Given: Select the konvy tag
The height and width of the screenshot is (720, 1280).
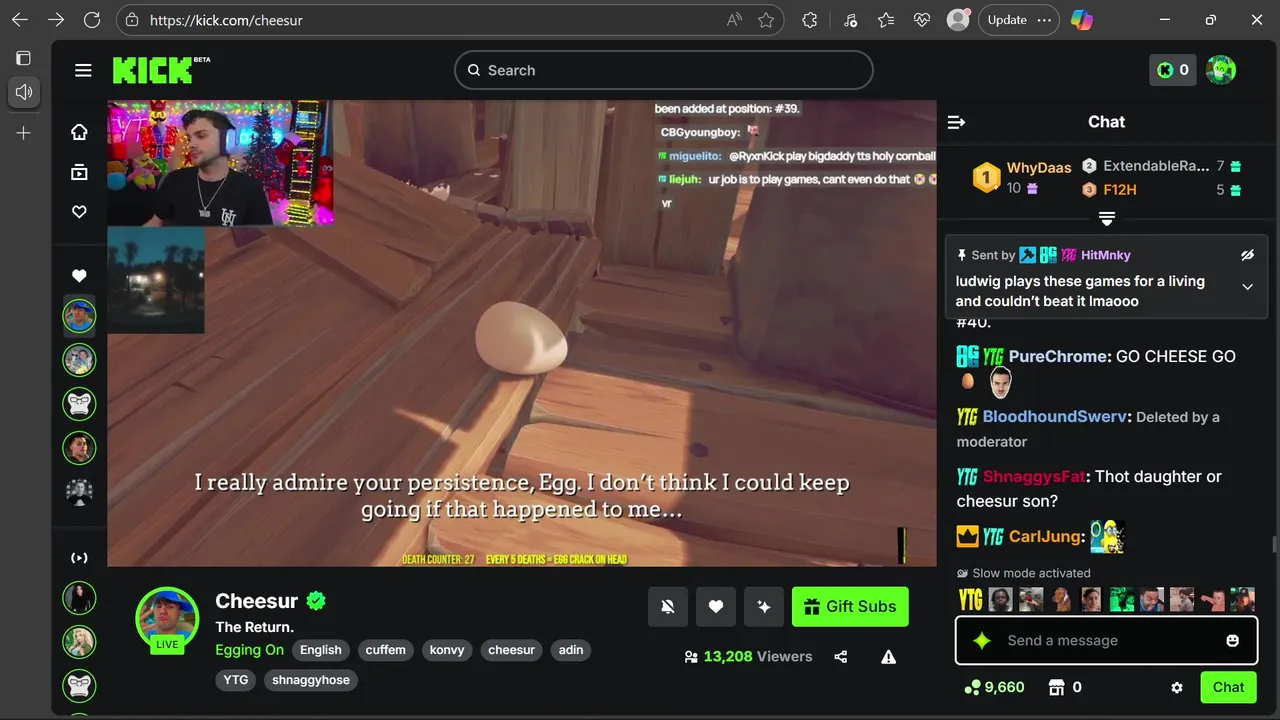Looking at the screenshot, I should [447, 650].
